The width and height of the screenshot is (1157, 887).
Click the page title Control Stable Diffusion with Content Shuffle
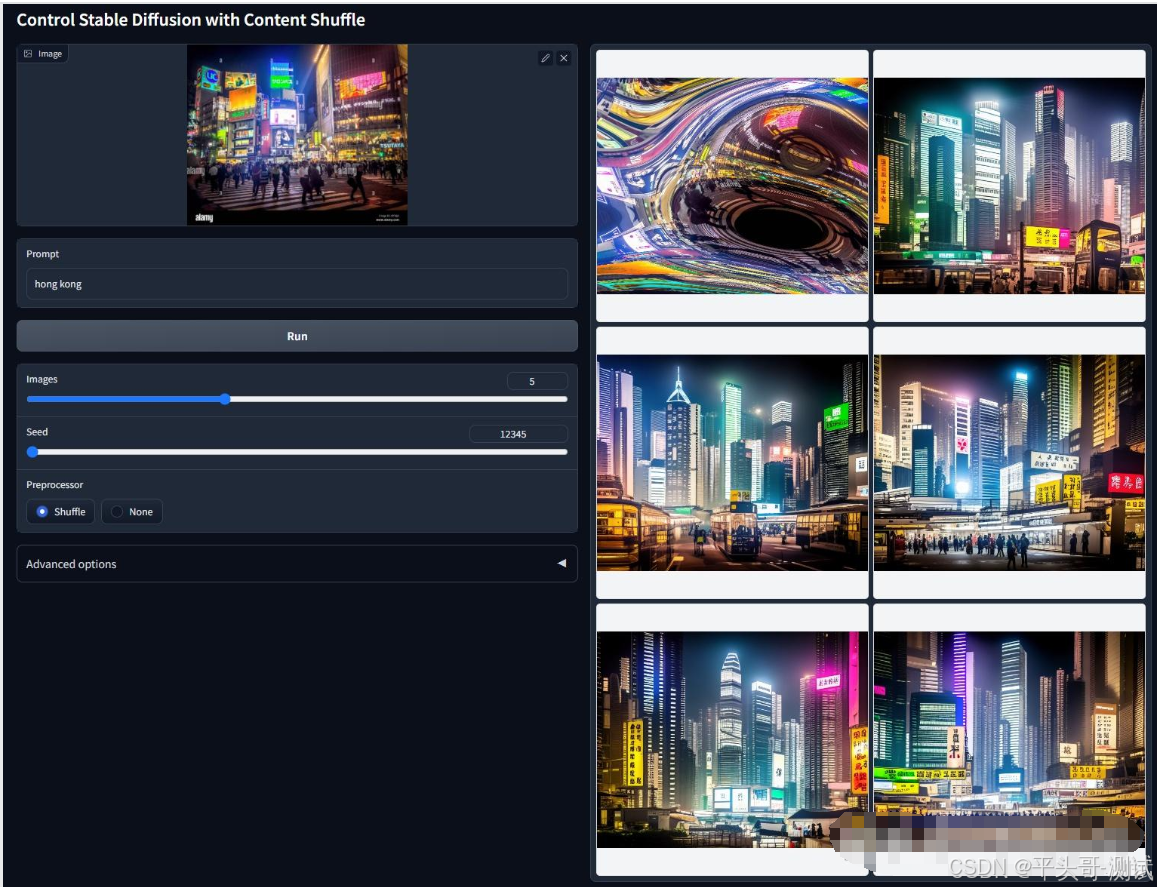[191, 20]
